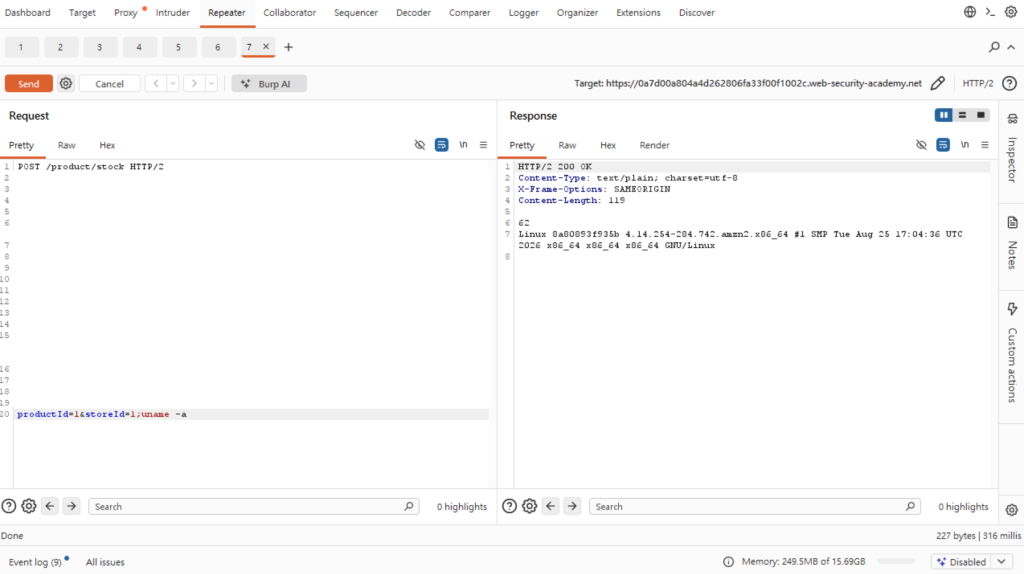This screenshot has width=1024, height=574.
Task: Switch to the Target tab
Action: 82,12
